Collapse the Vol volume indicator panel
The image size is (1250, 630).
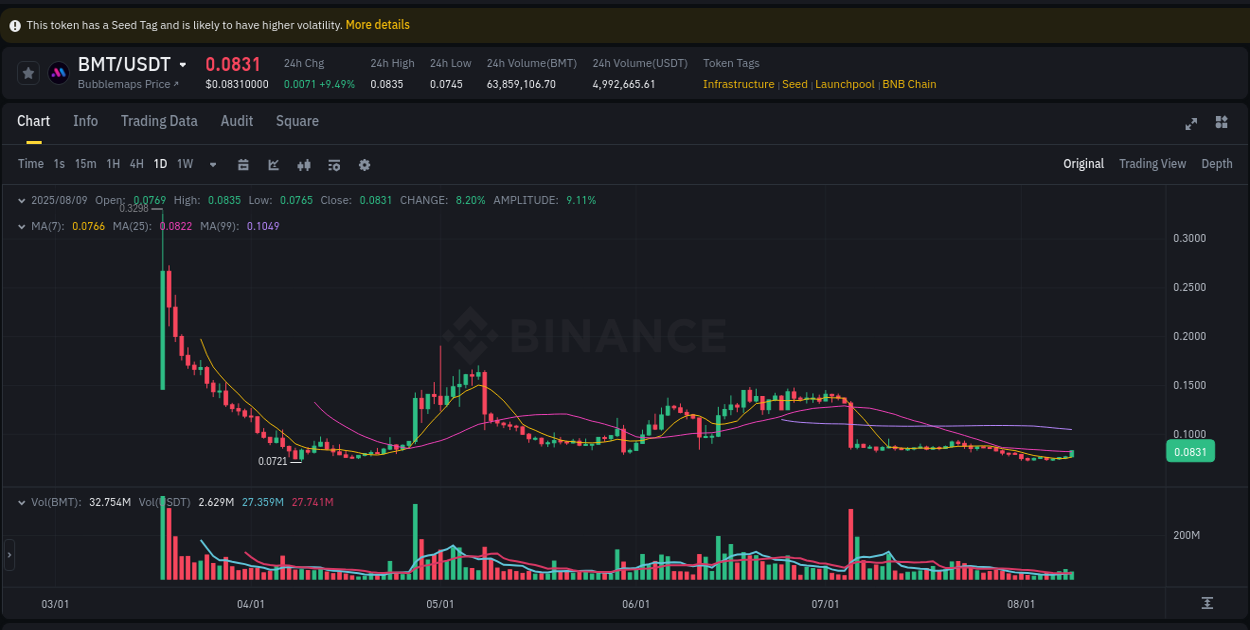pyautogui.click(x=21, y=502)
